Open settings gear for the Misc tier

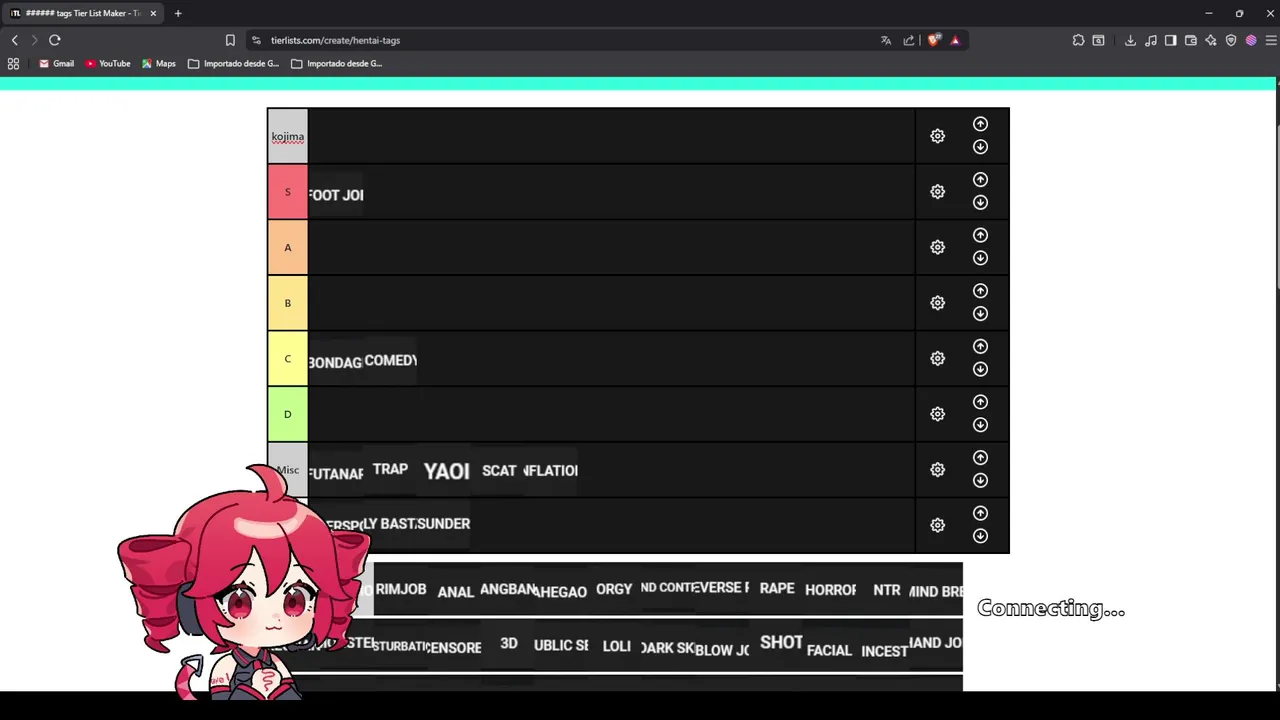click(x=937, y=469)
